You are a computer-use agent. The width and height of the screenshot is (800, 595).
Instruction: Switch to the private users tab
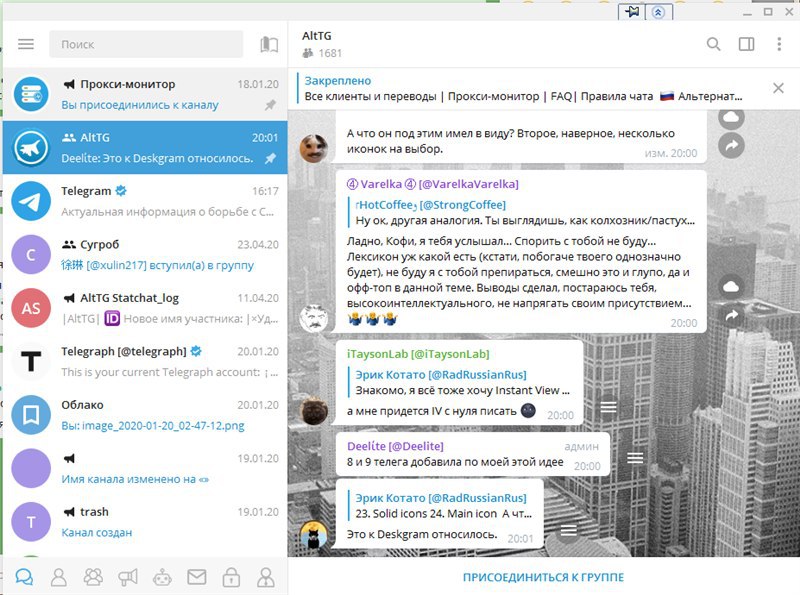tap(59, 577)
